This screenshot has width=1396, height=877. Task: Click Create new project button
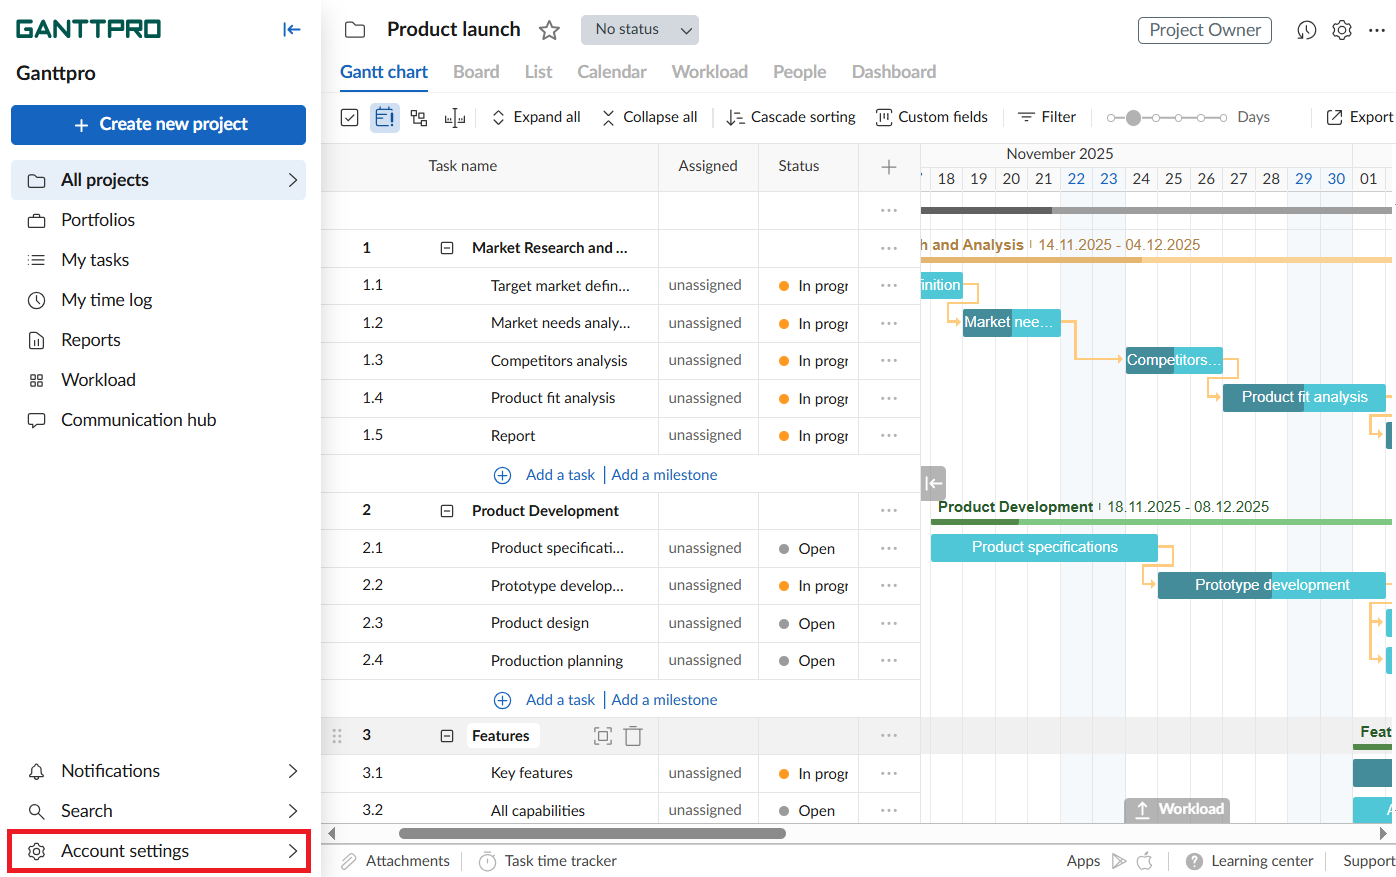[x=158, y=125]
